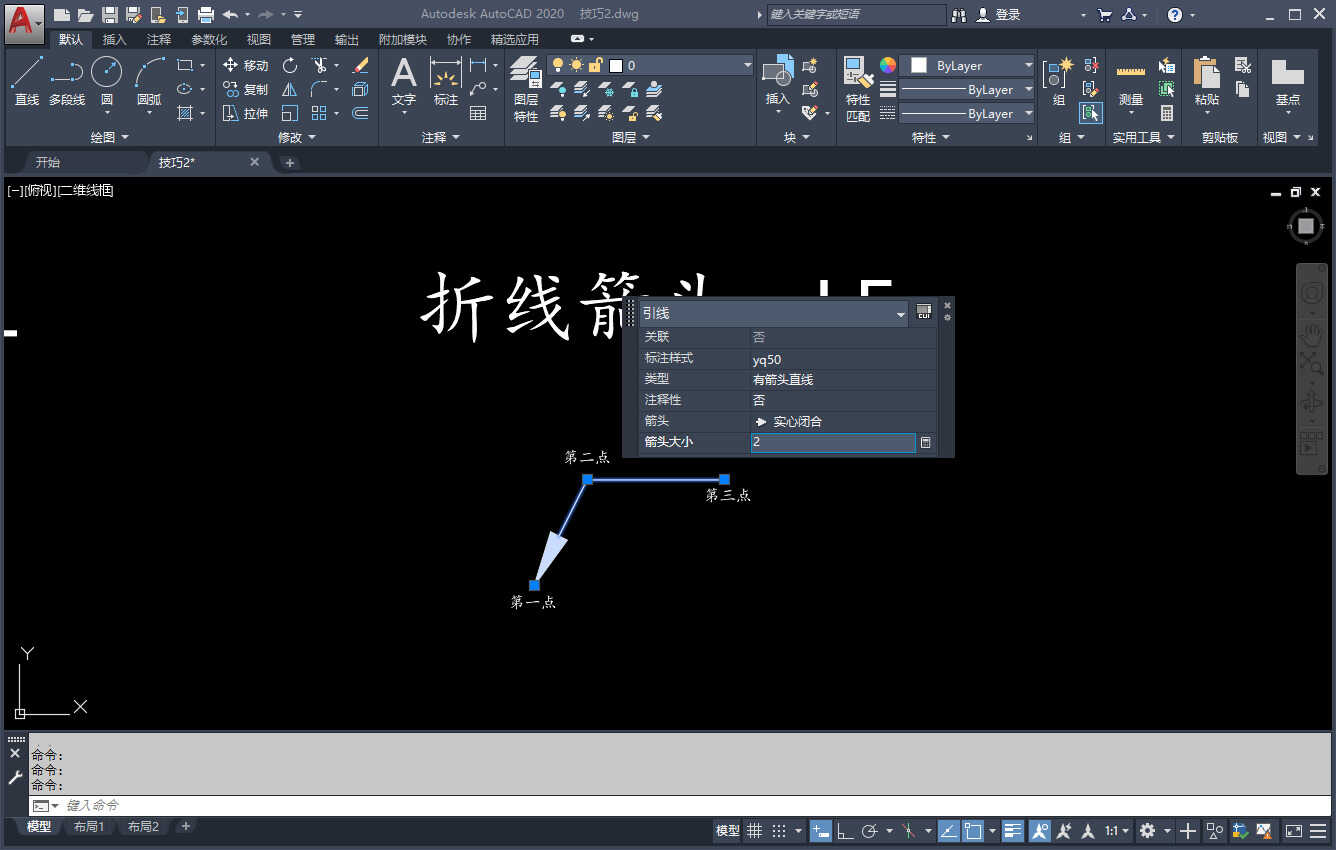Expand the ByLayer color dropdown
This screenshot has height=850, width=1336.
click(966, 65)
